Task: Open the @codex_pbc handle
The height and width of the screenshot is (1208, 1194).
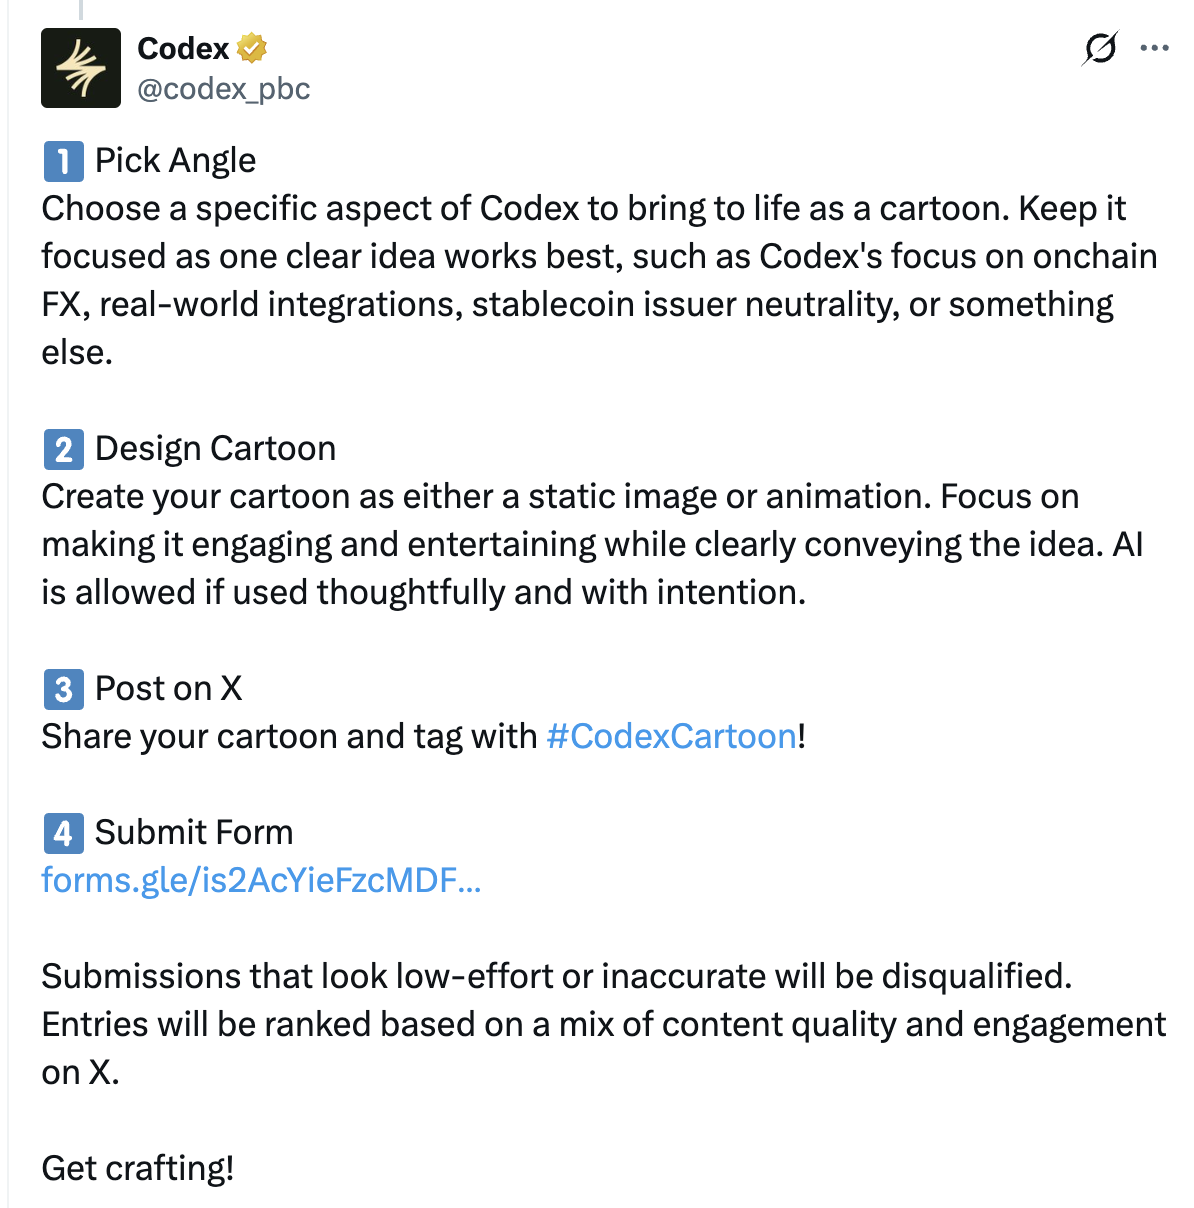Action: 224,89
